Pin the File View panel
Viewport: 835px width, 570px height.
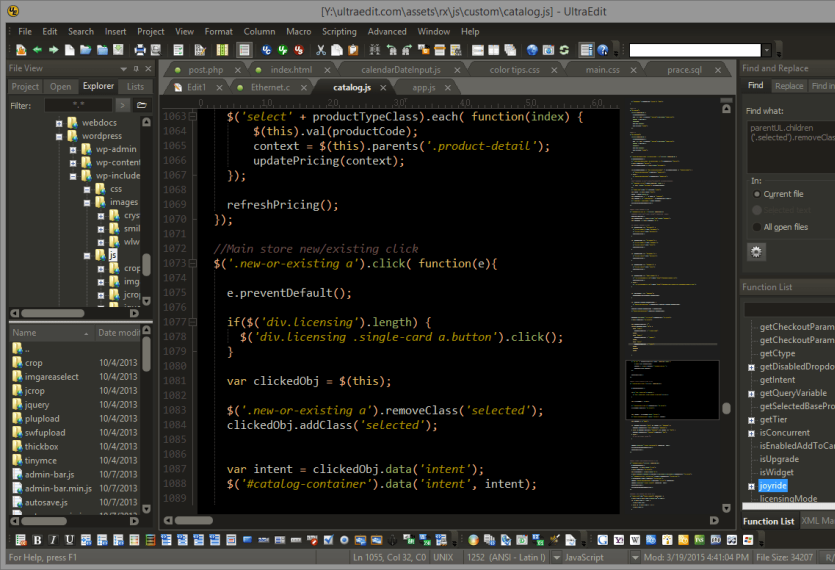click(136, 69)
